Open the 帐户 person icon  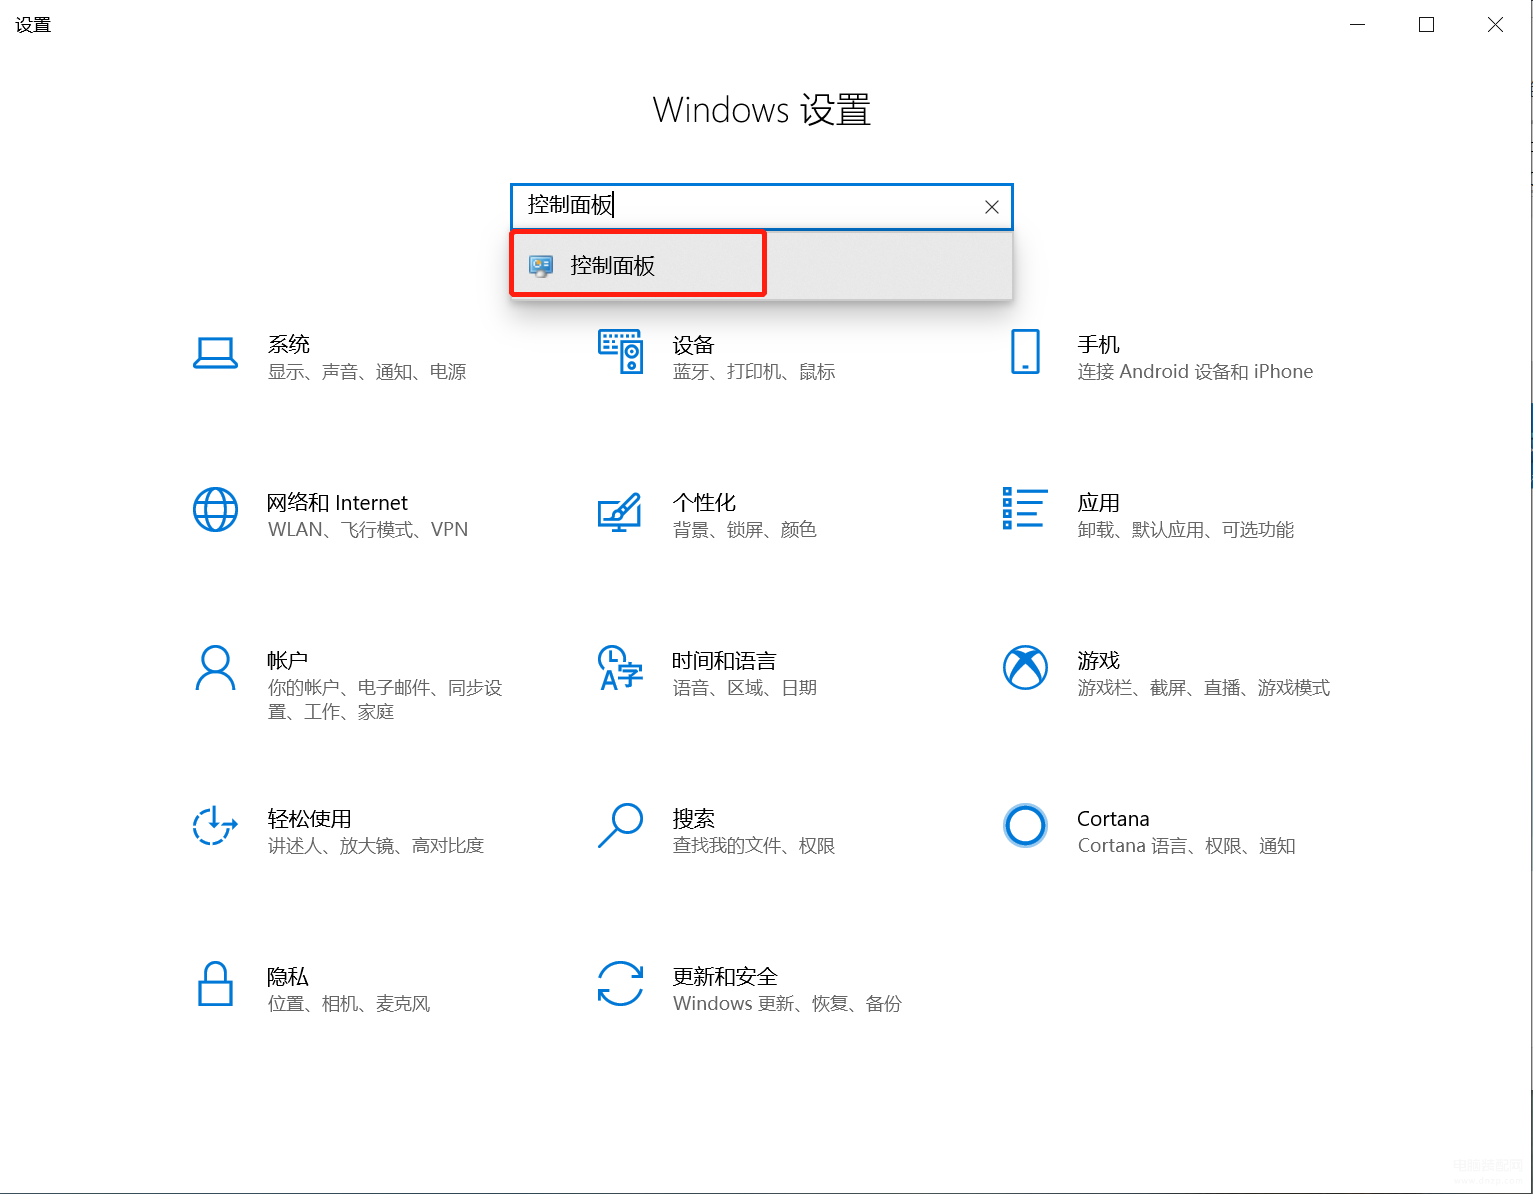pos(215,668)
